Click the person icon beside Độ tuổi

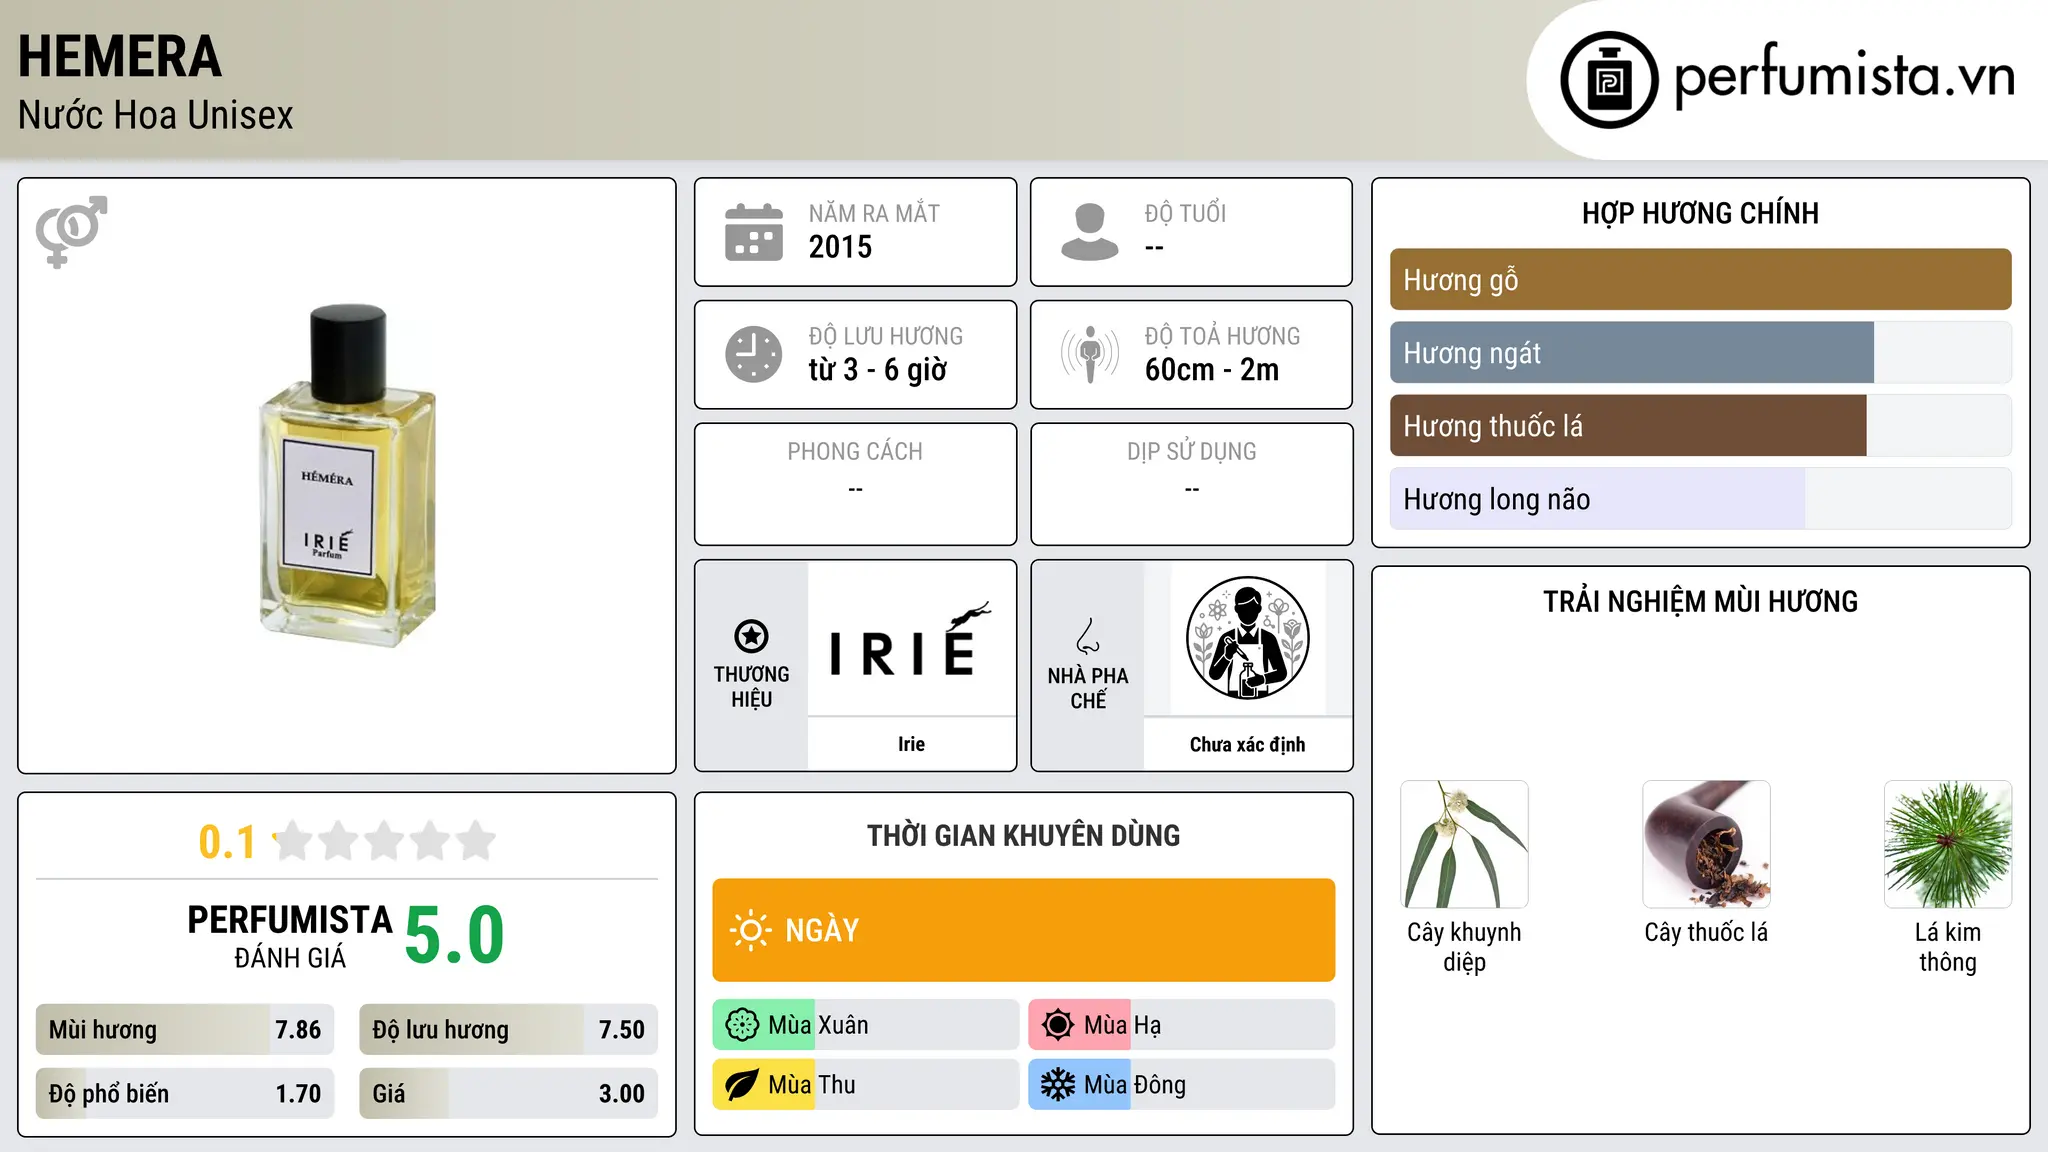[1090, 232]
